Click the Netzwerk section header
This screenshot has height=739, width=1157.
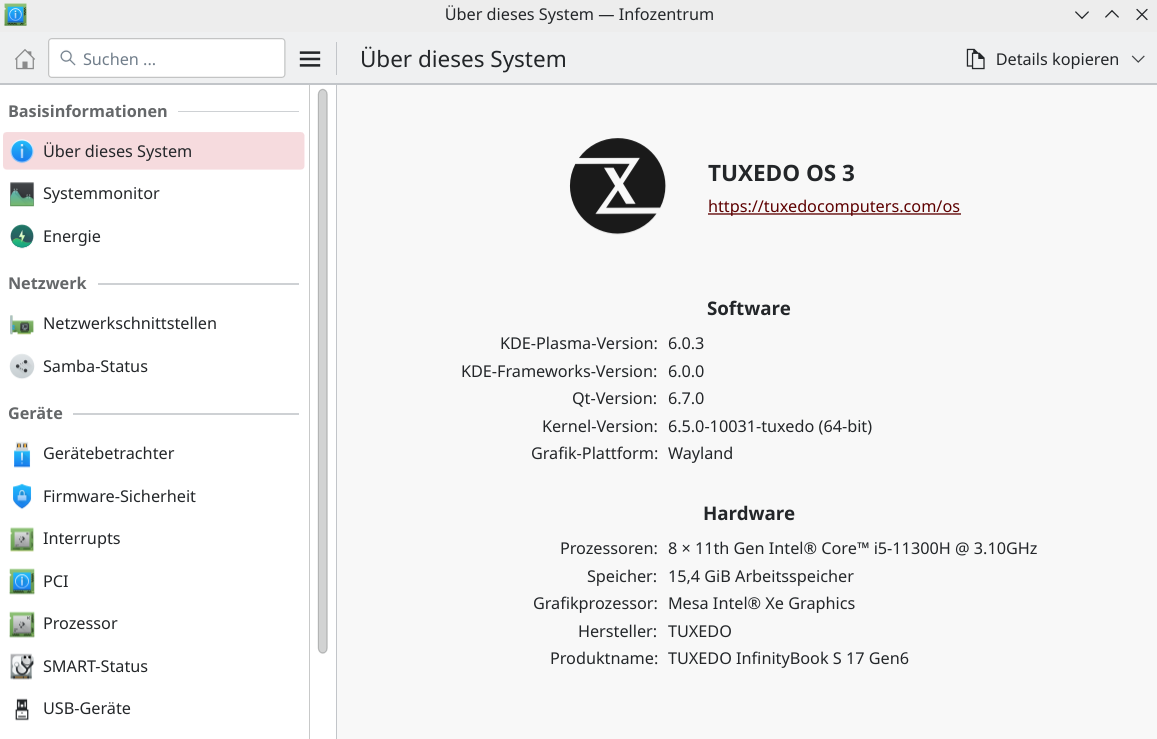coord(47,283)
